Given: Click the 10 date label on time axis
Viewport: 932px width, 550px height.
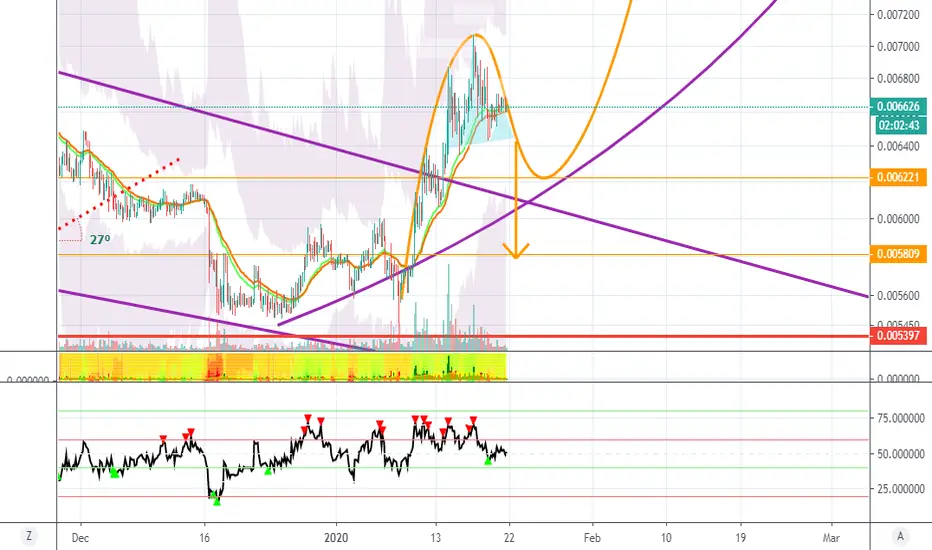Looking at the screenshot, I should (666, 538).
